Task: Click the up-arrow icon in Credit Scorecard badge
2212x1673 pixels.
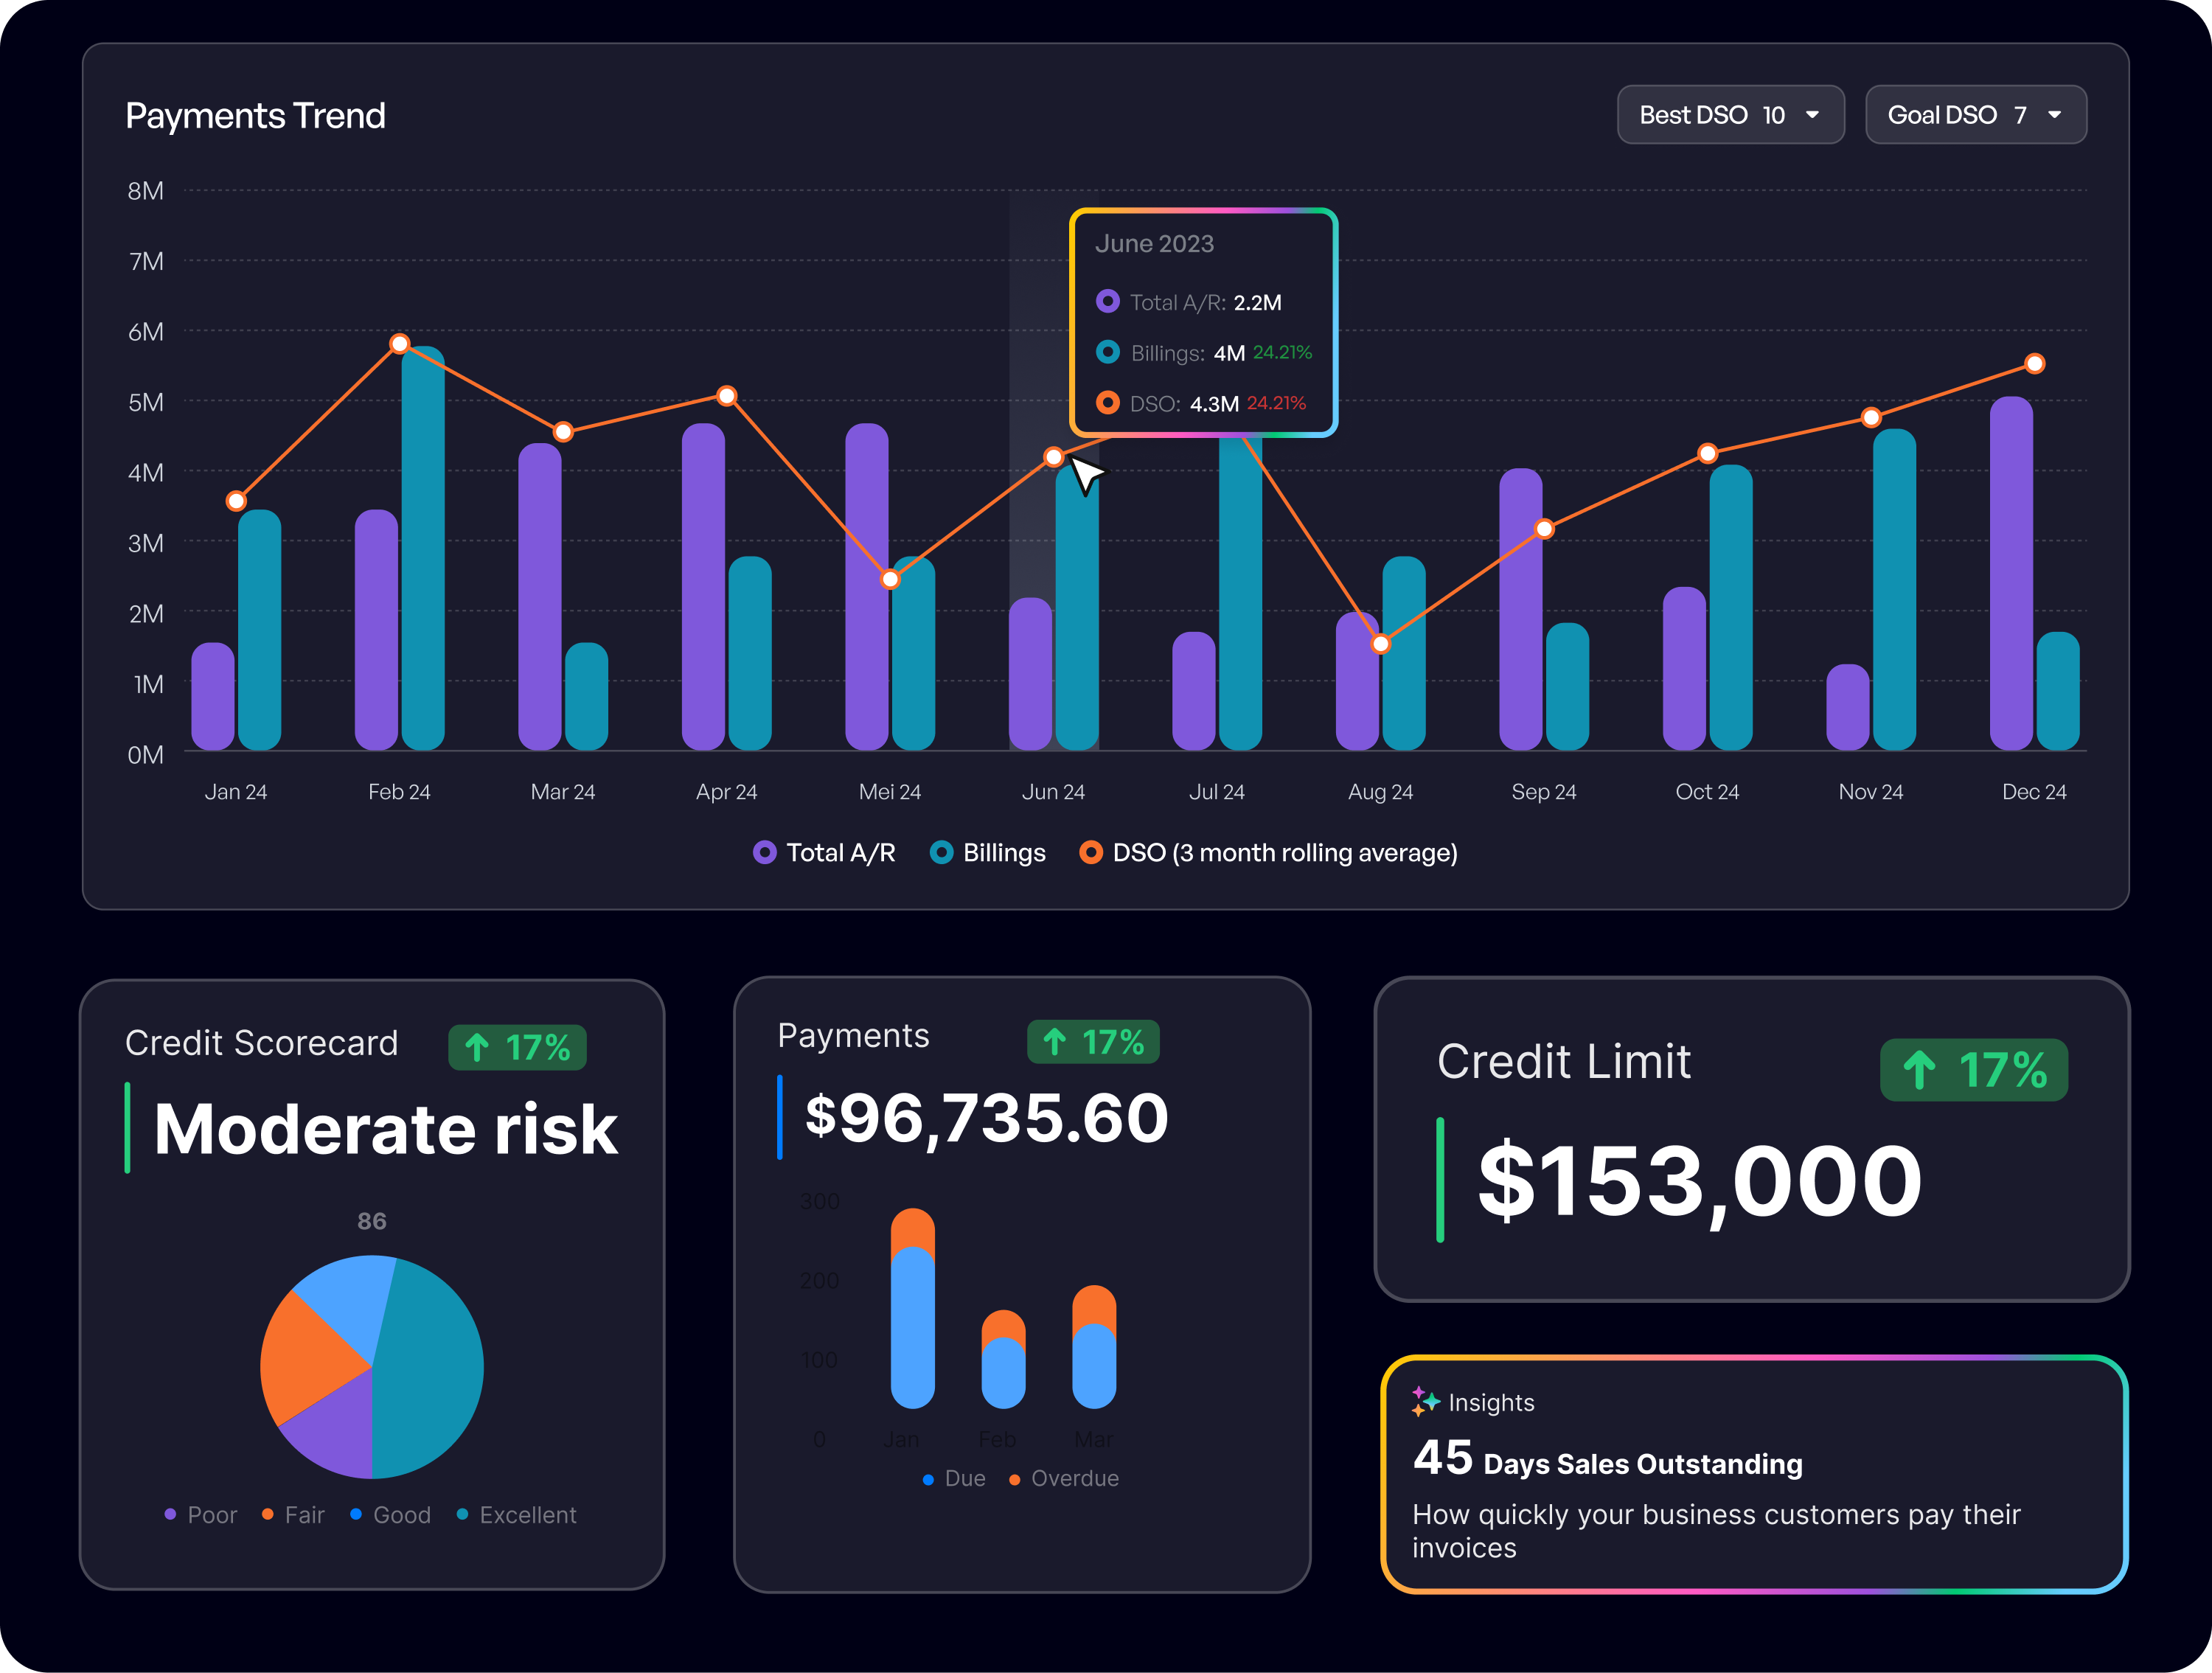Action: (478, 1047)
